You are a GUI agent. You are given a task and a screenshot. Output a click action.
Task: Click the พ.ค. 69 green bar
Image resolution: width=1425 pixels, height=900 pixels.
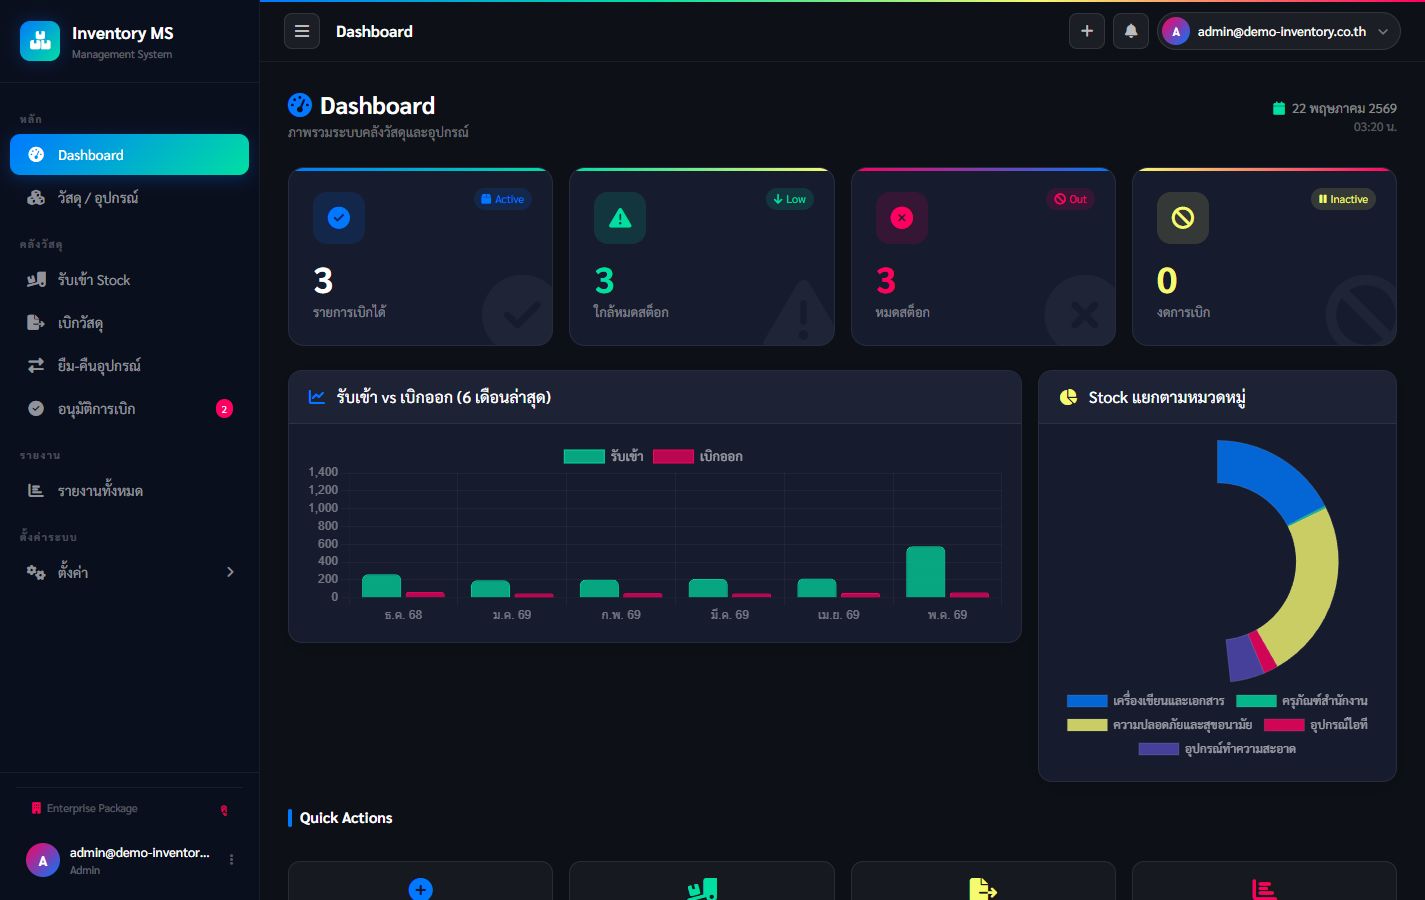[925, 572]
